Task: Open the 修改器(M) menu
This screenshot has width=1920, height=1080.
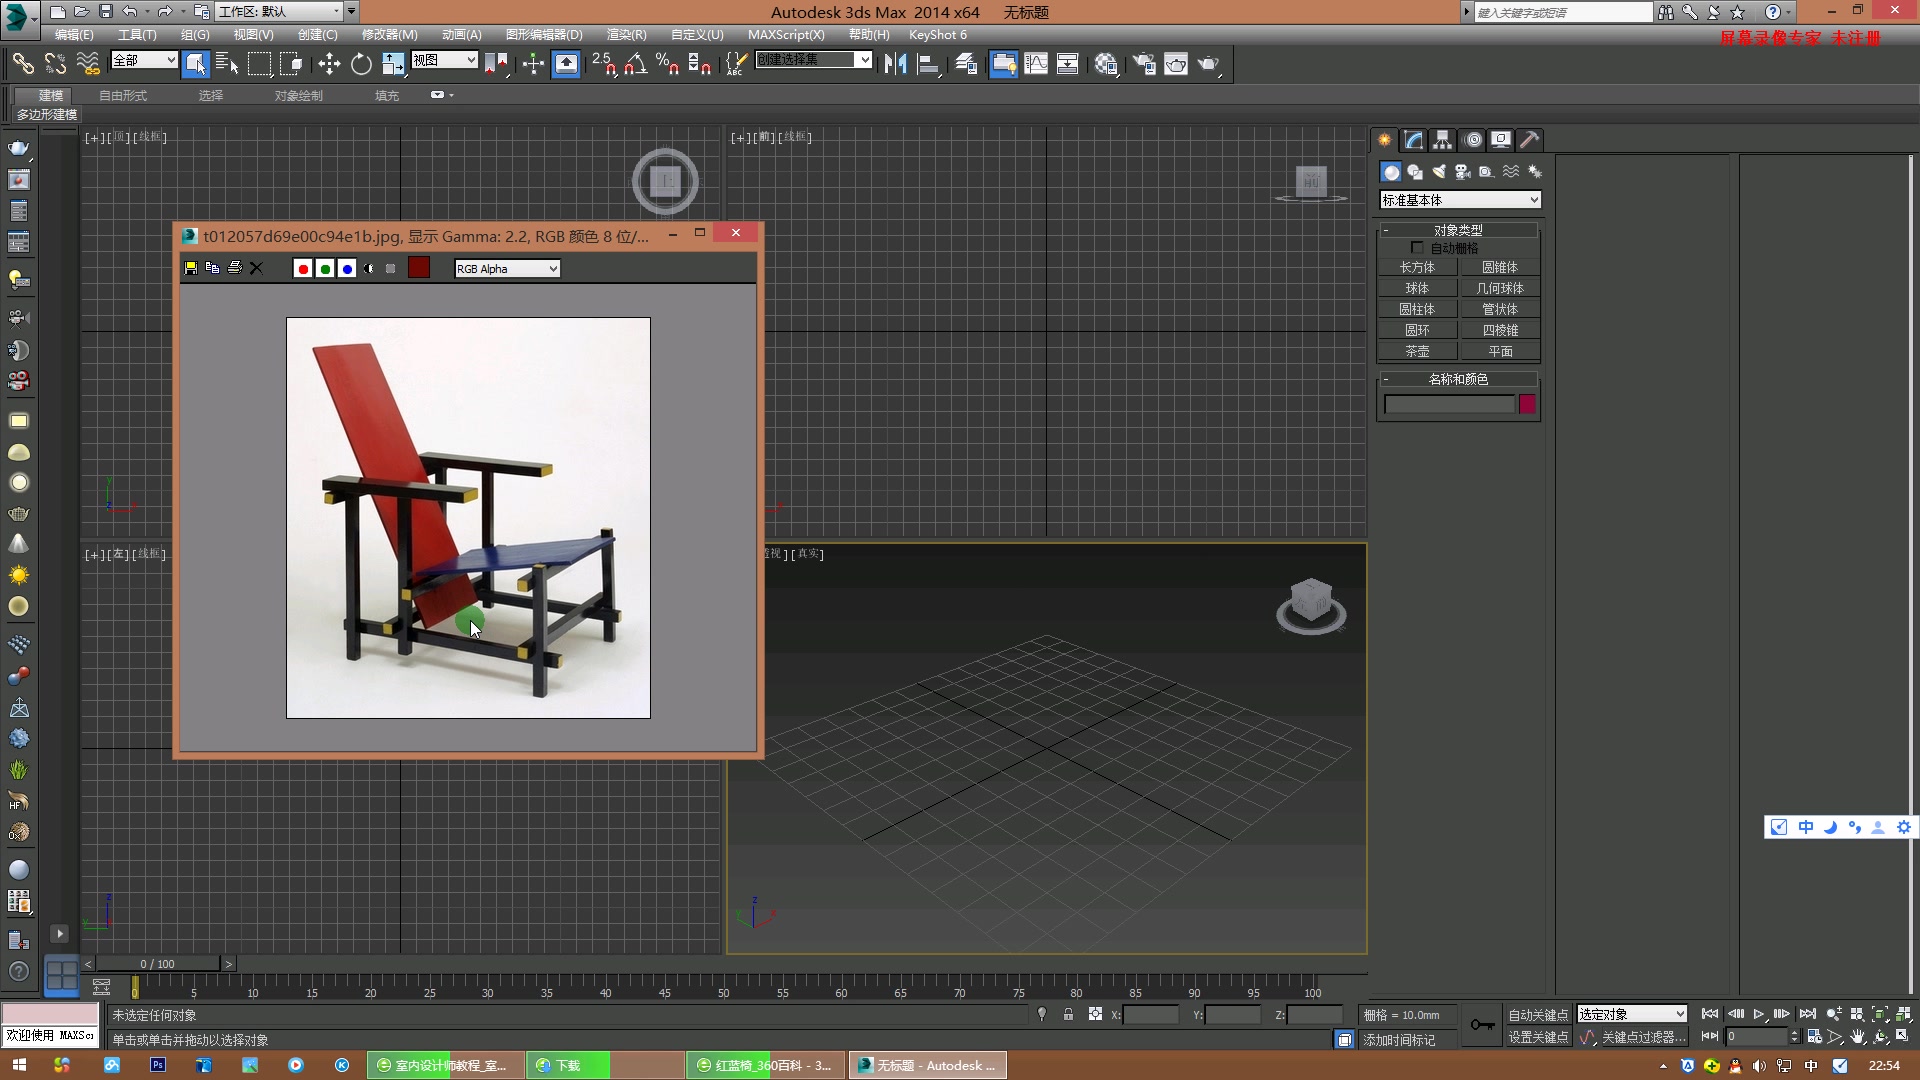Action: pos(389,35)
